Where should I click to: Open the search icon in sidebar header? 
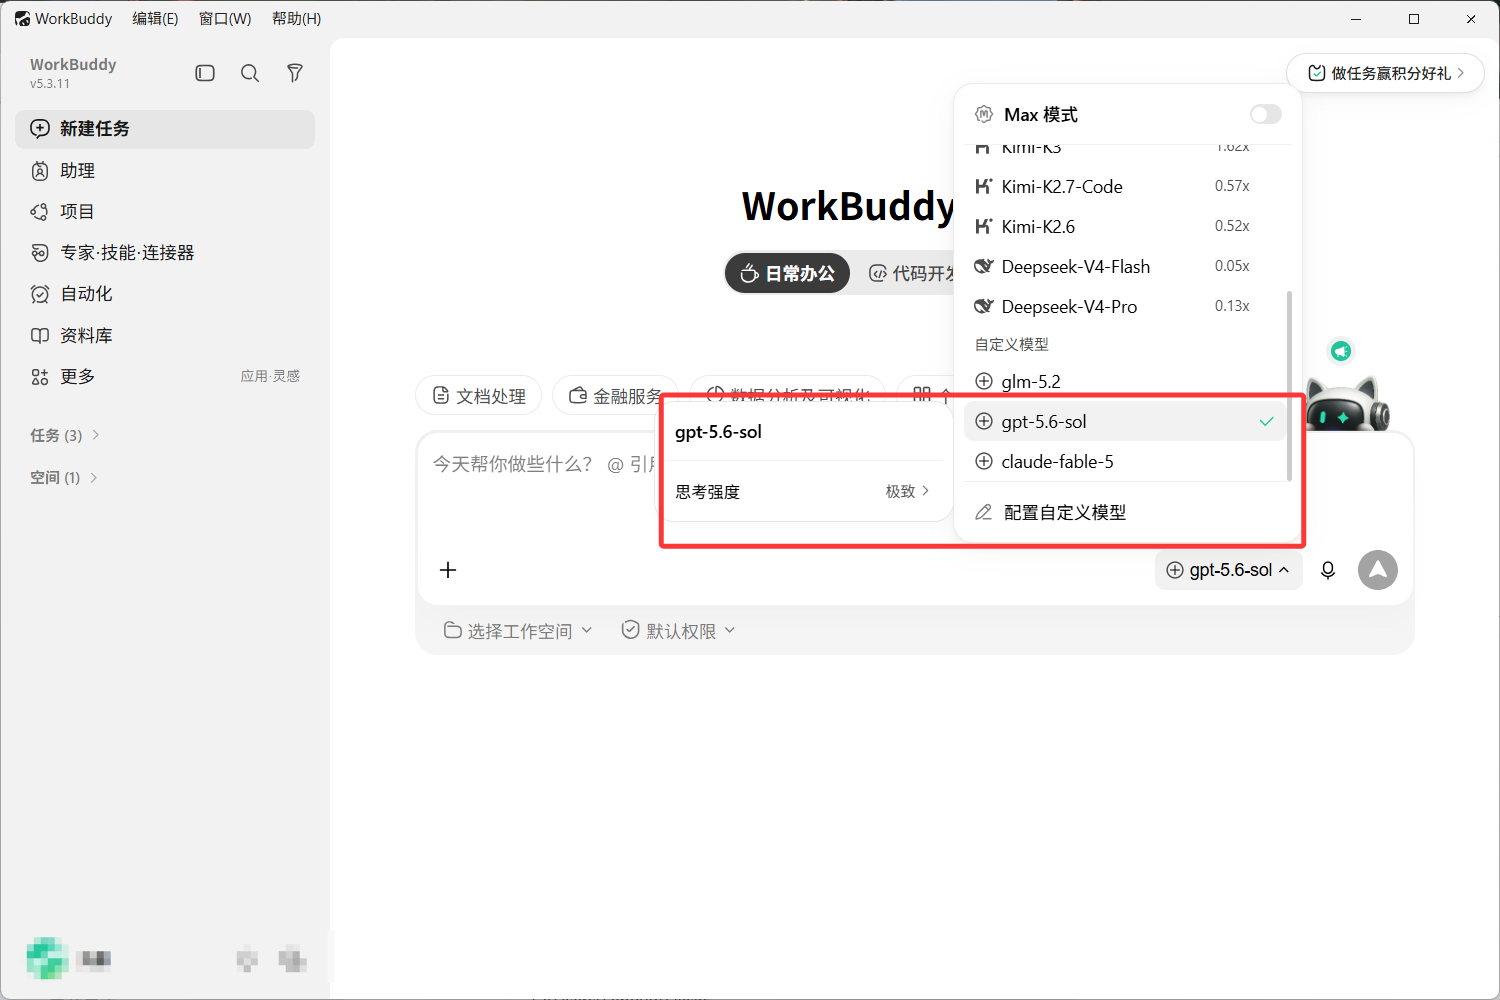(x=250, y=73)
